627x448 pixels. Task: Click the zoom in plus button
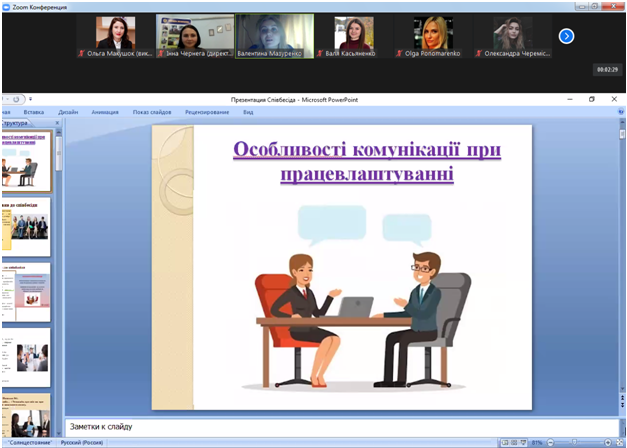608,442
